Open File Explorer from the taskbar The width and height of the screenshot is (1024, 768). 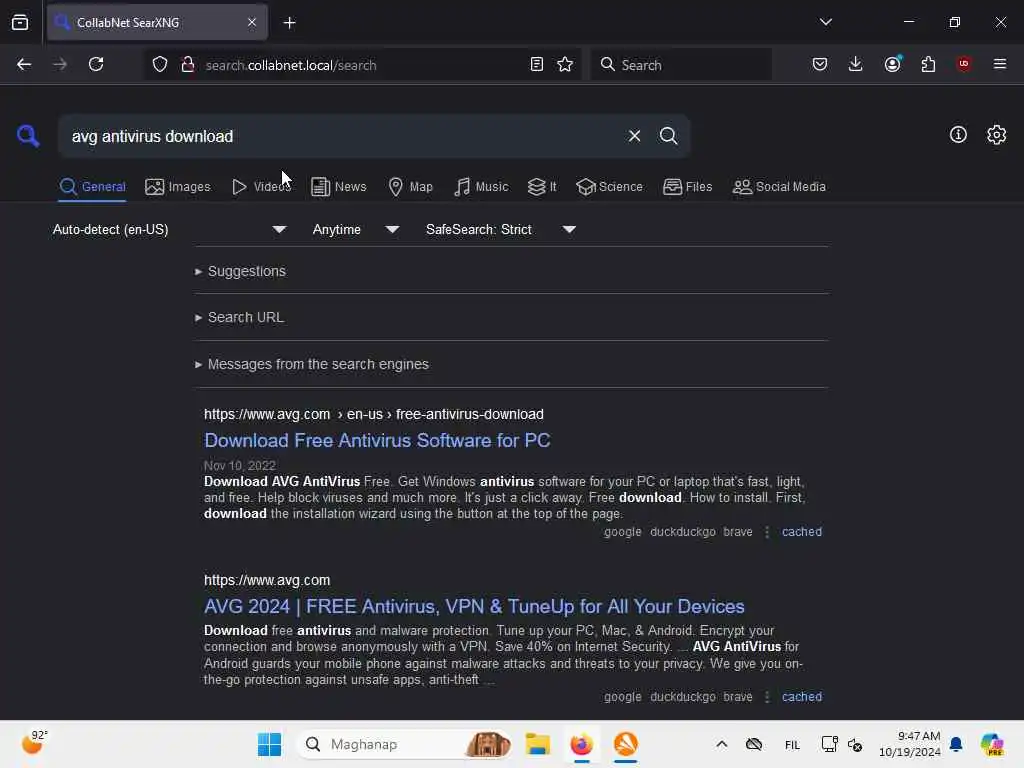point(537,744)
